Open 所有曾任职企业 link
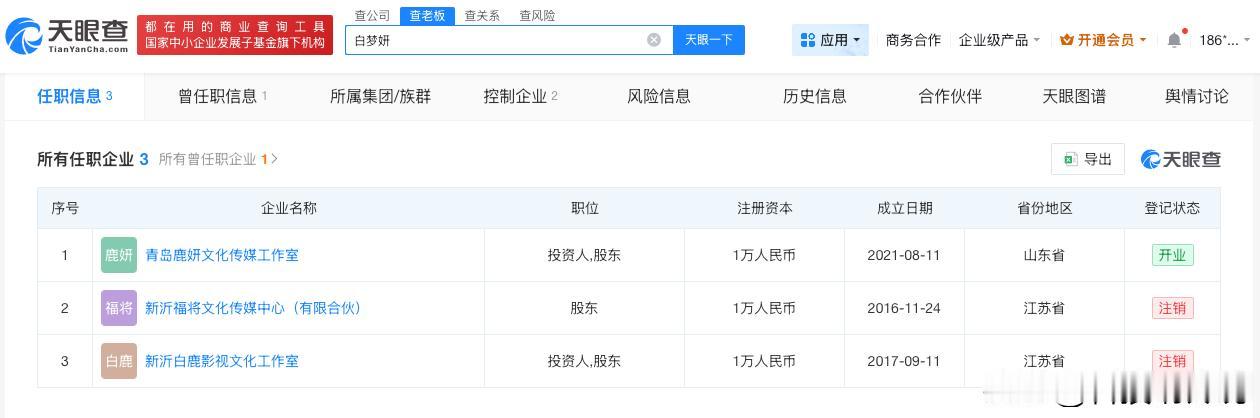Image resolution: width=1260 pixels, height=418 pixels. tap(218, 159)
